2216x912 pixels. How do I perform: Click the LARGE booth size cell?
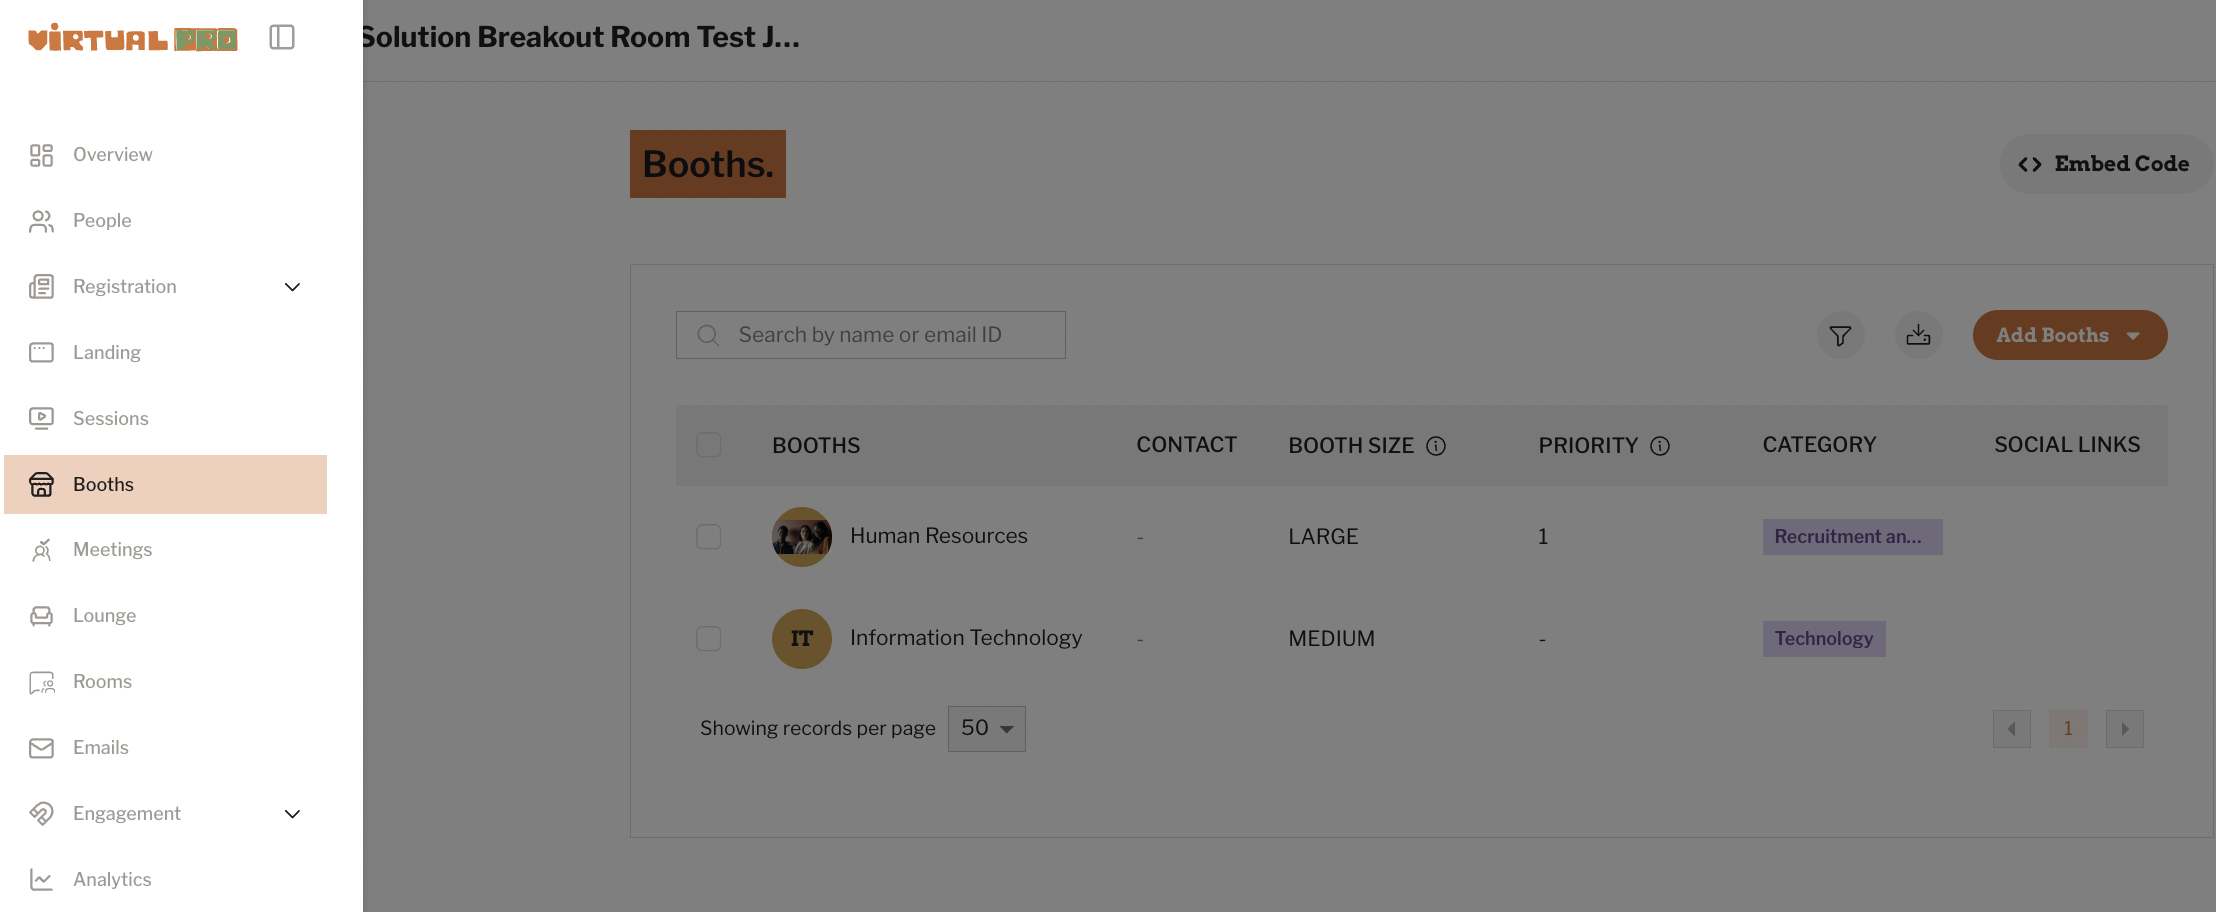(x=1324, y=537)
